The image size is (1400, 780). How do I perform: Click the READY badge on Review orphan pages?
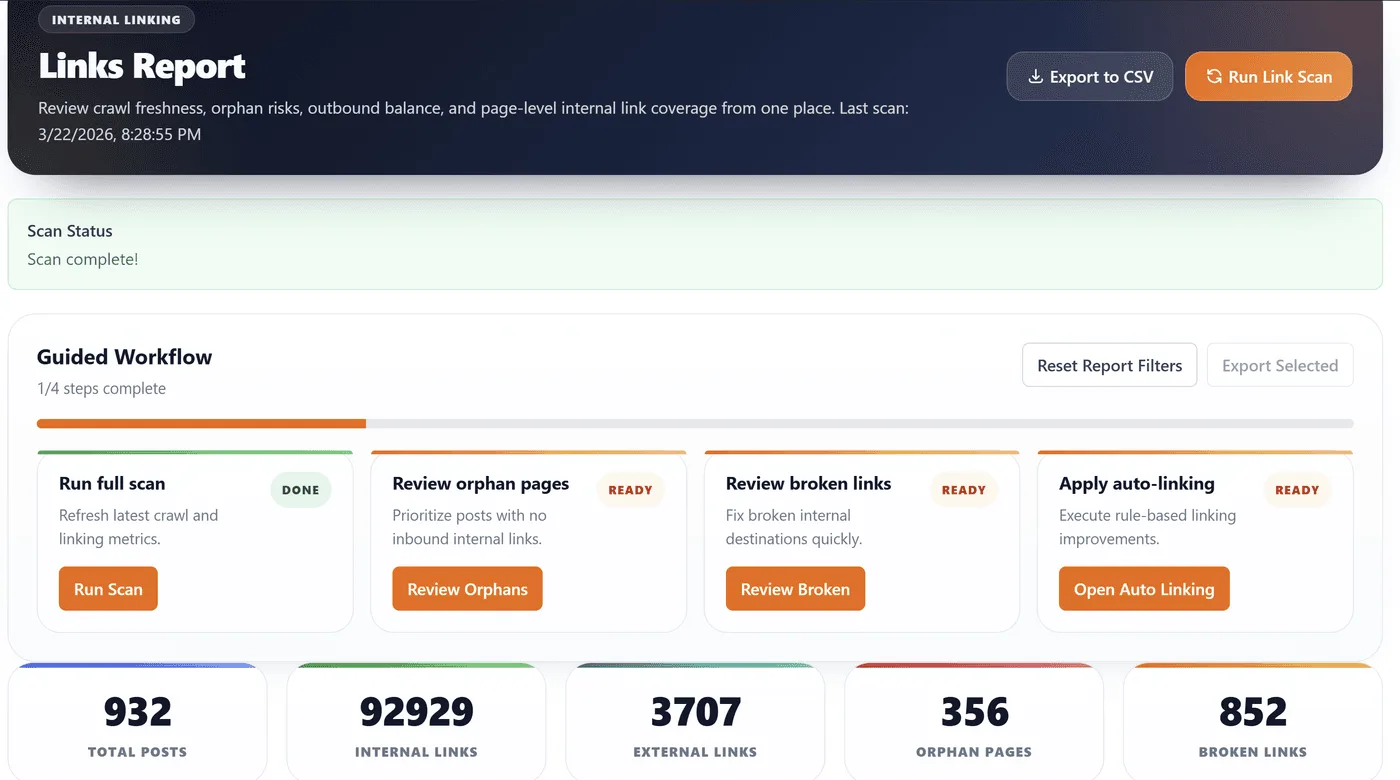click(x=630, y=490)
